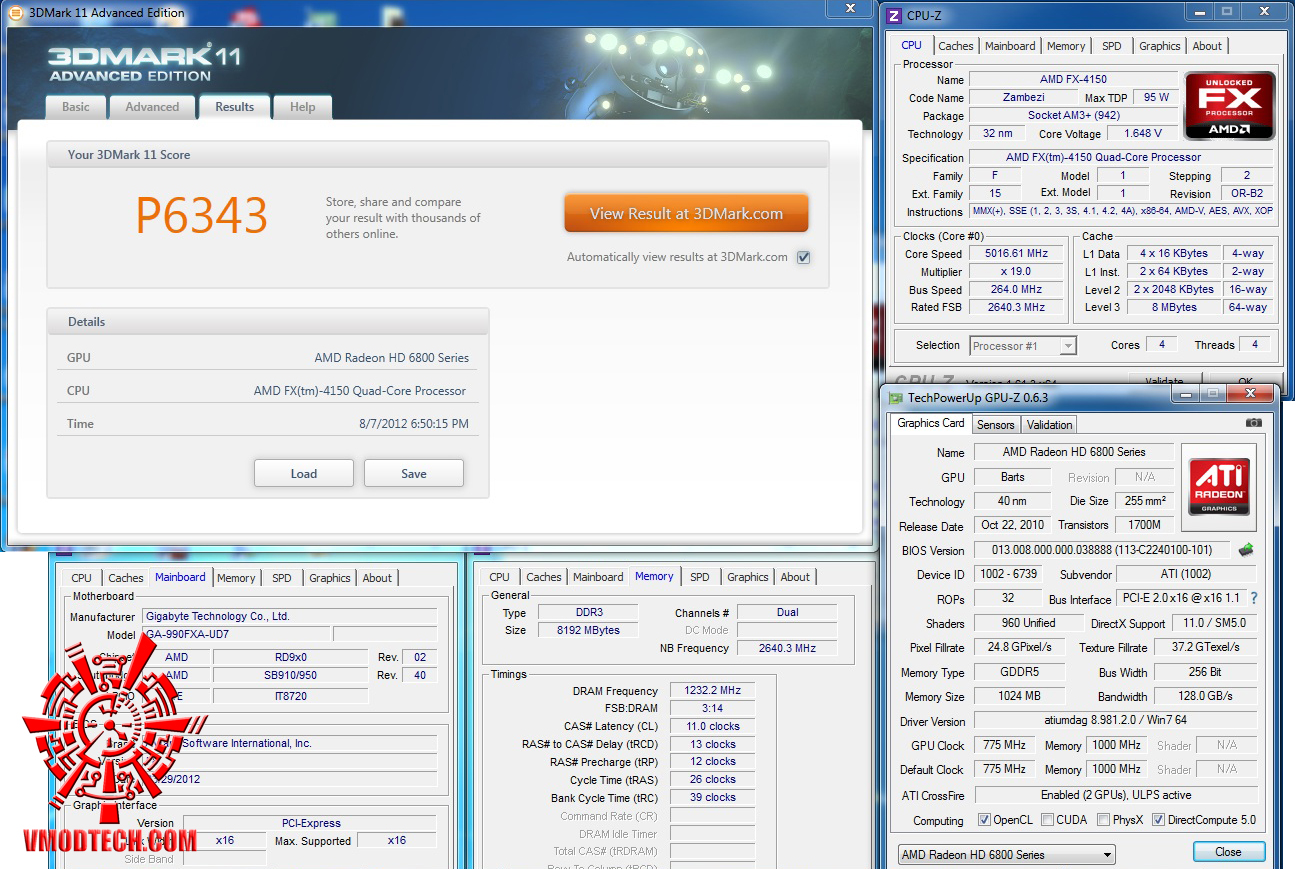
Task: Switch to the Basic tab in 3DMark 11
Action: click(x=76, y=107)
